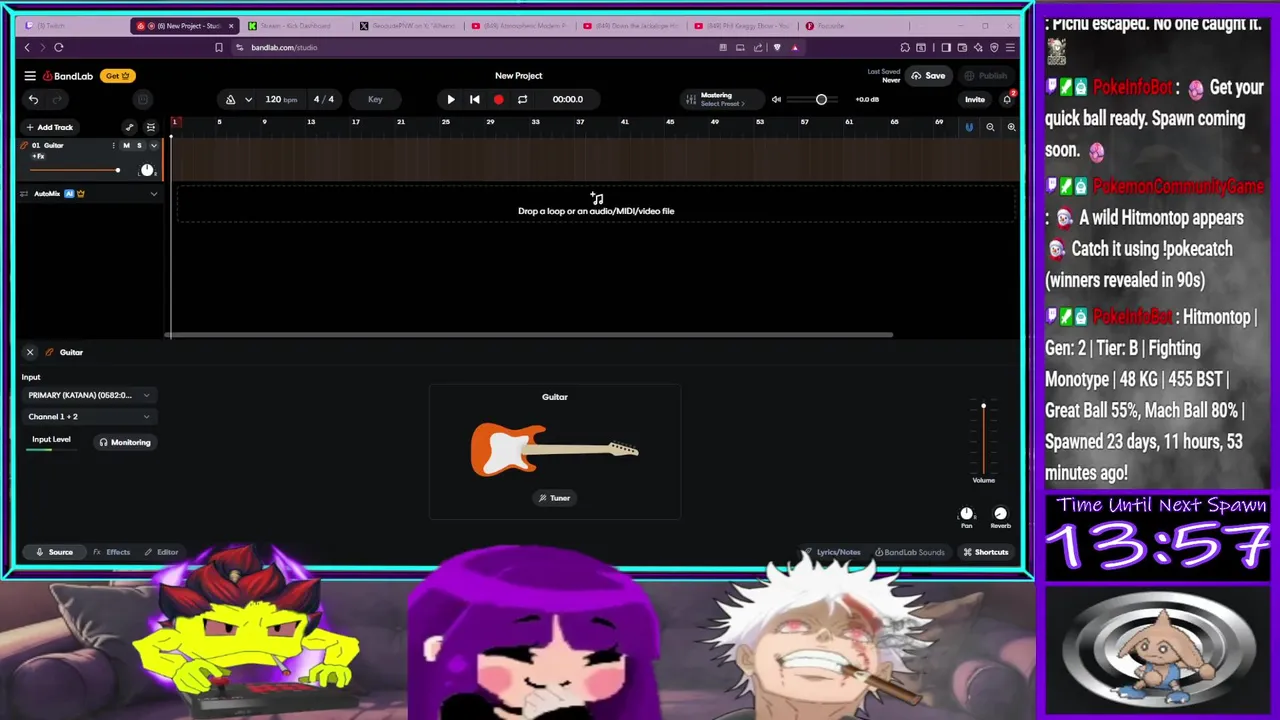Viewport: 1280px width, 720px height.
Task: Adjust the panel Volume fader
Action: click(x=983, y=438)
